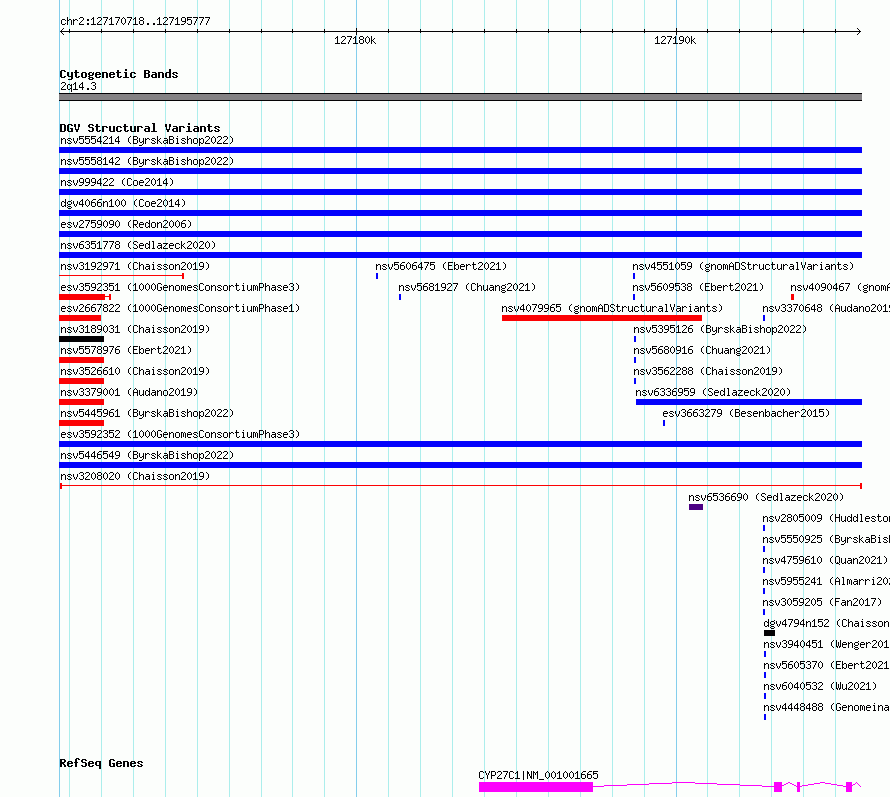Select nsv5681927 (Chuang2021) label
Screen dimensions: 890x797
point(467,287)
